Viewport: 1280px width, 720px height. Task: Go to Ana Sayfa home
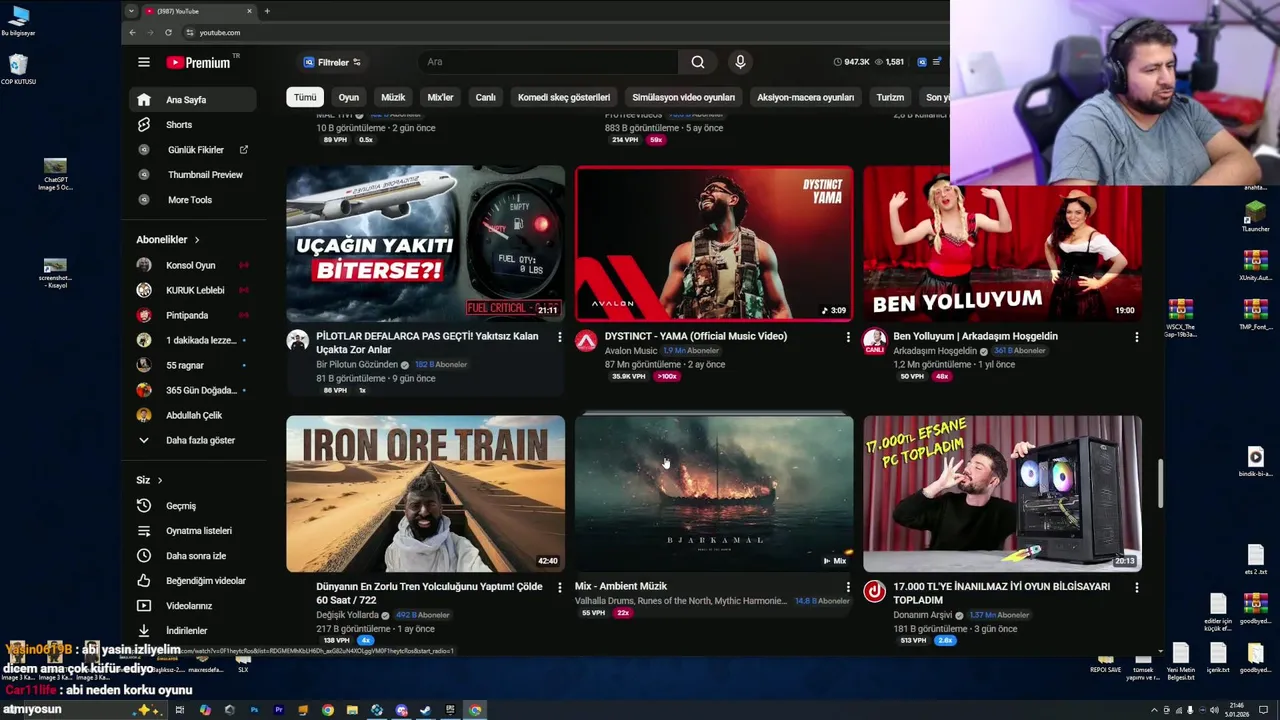click(193, 100)
